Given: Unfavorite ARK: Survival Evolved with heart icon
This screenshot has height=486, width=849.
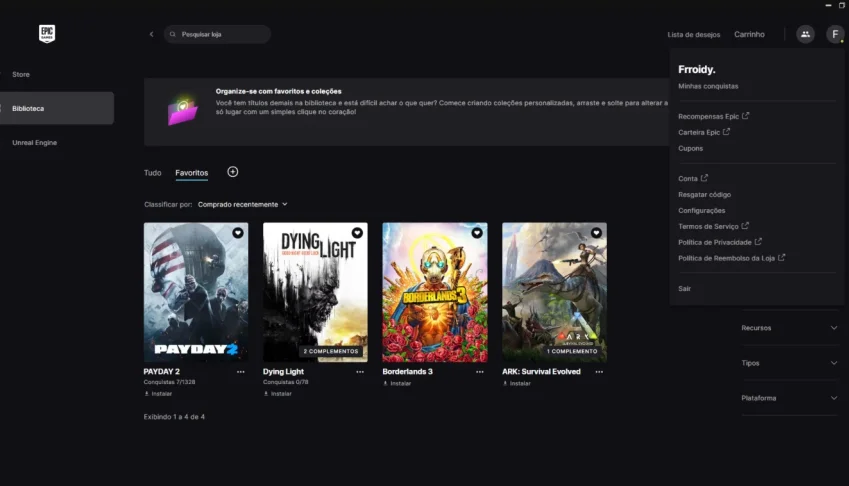Looking at the screenshot, I should tap(596, 233).
